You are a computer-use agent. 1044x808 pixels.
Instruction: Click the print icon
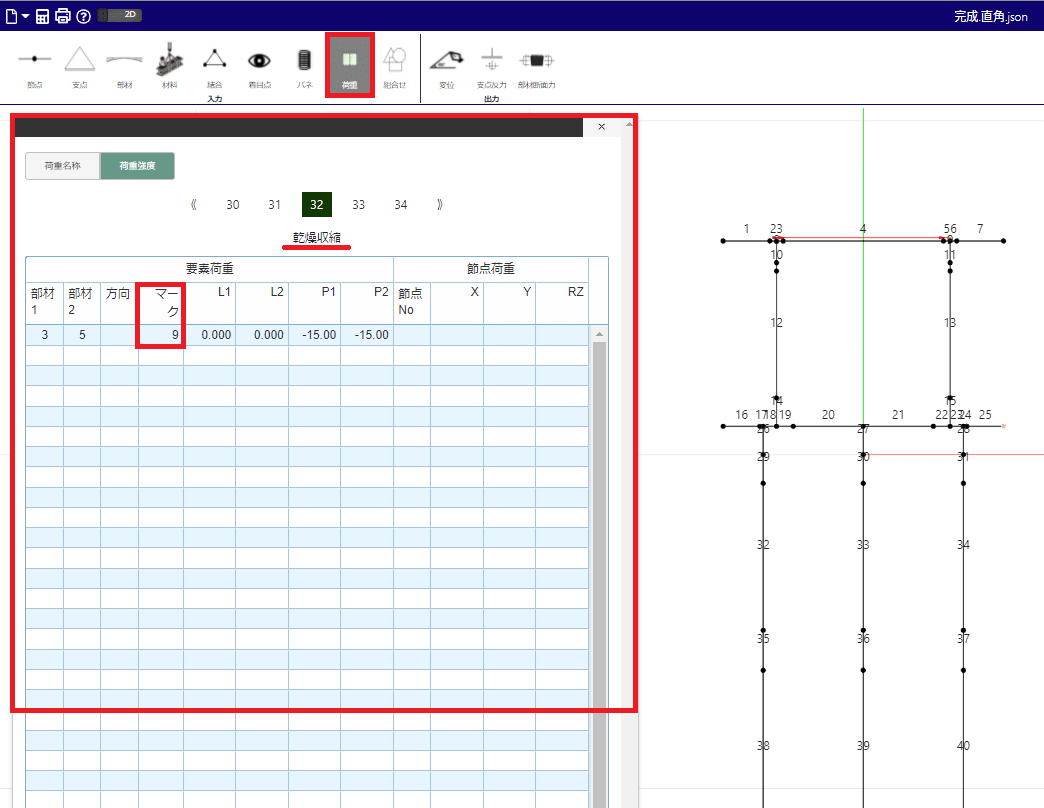pyautogui.click(x=63, y=16)
